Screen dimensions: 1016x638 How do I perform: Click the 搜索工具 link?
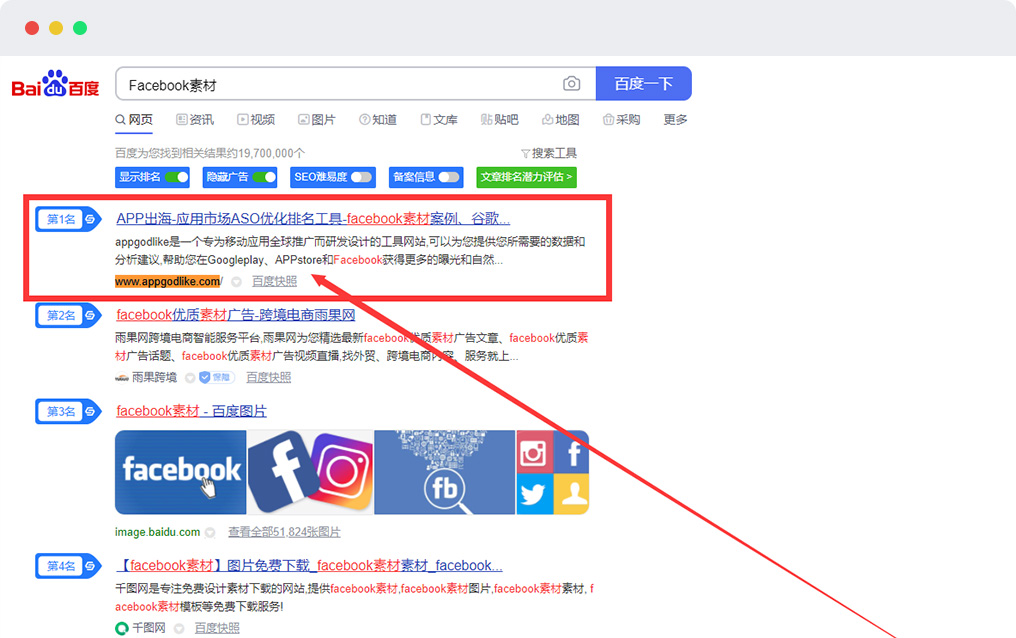(x=554, y=154)
